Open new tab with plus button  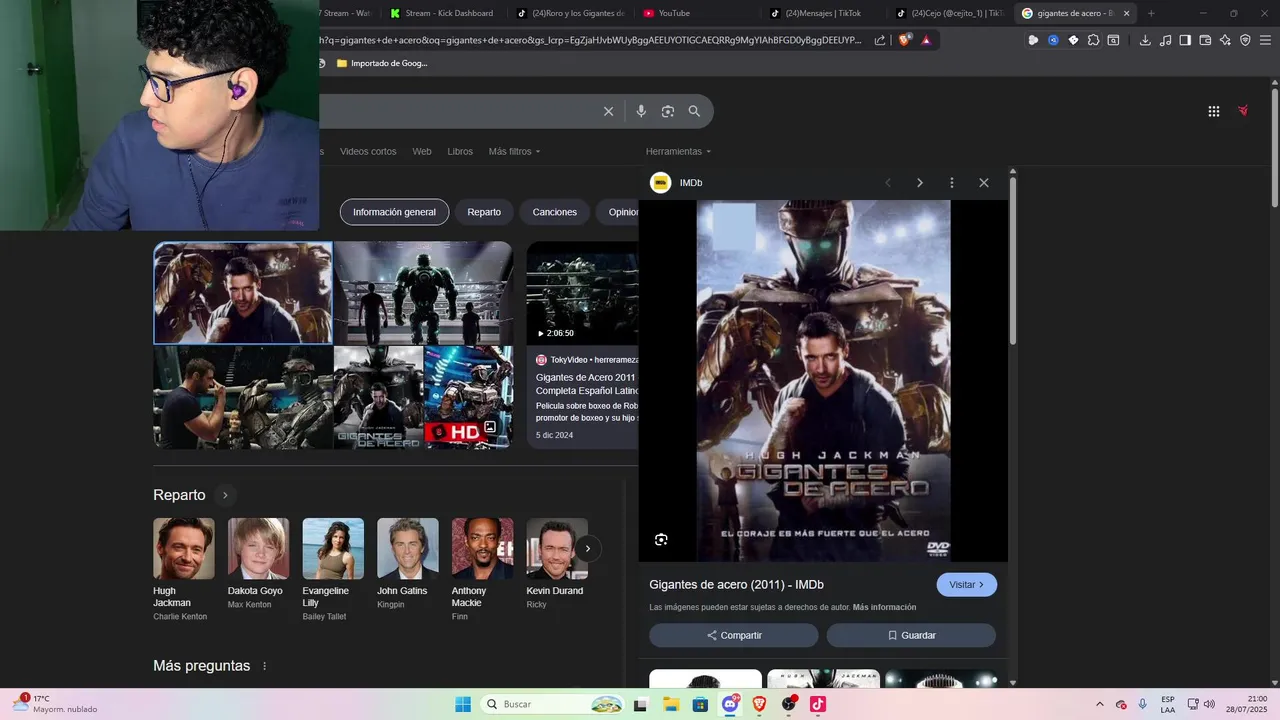(1151, 13)
